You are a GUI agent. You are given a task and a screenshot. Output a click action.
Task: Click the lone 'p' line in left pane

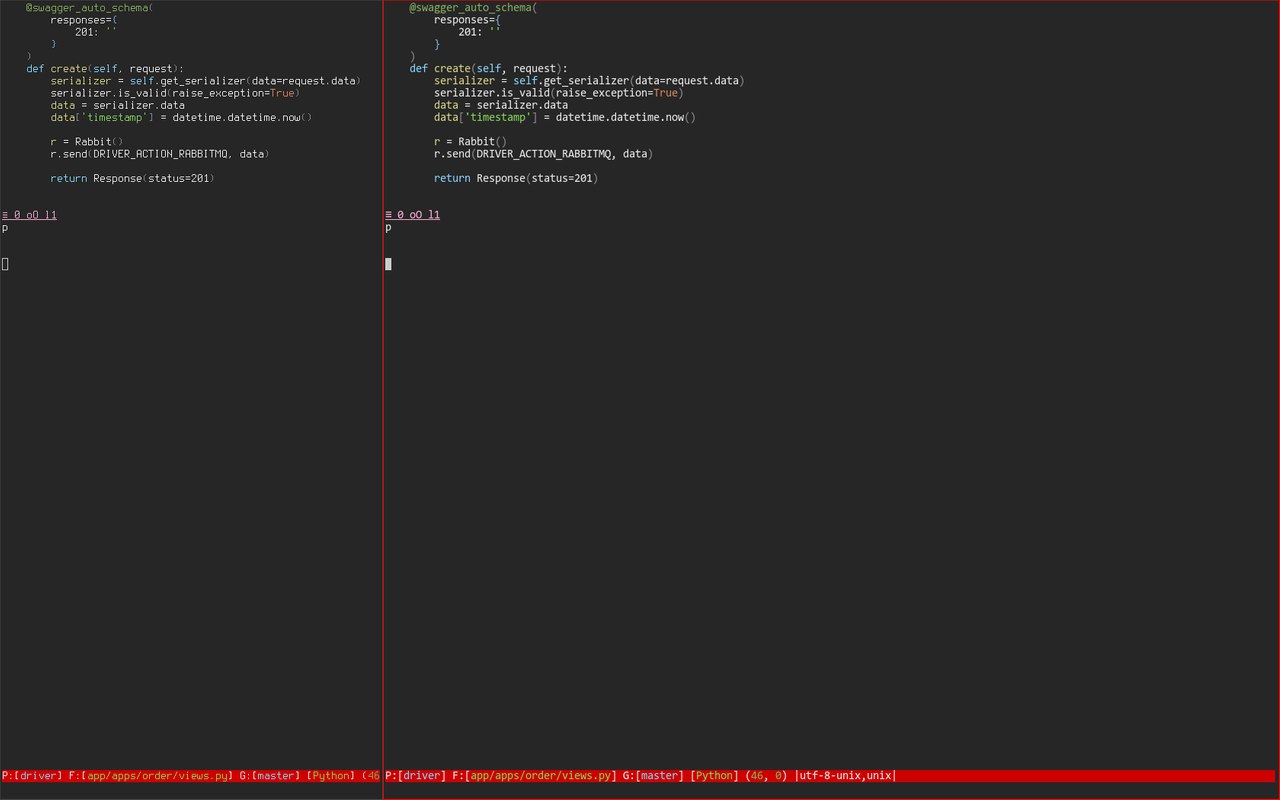point(5,228)
